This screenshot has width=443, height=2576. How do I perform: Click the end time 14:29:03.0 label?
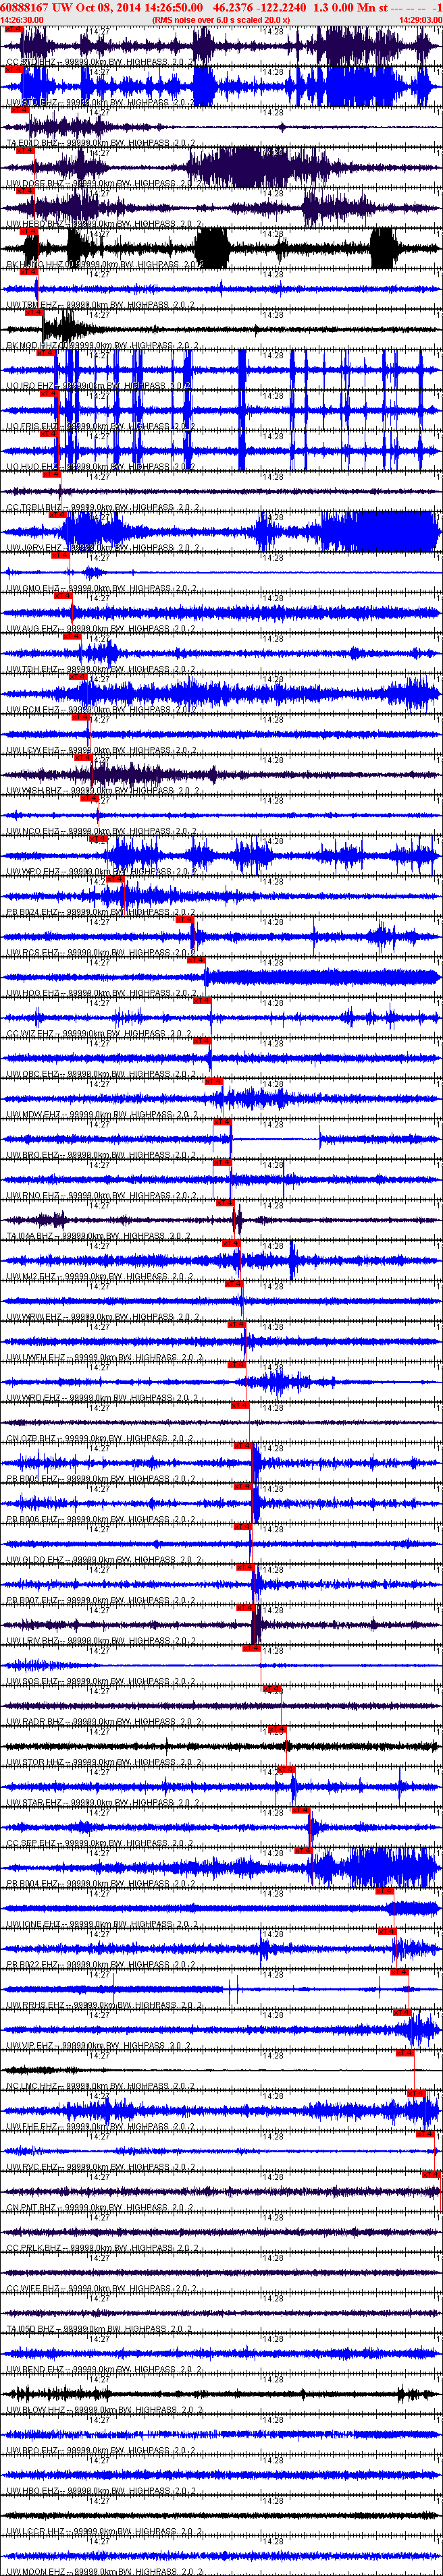pos(420,20)
